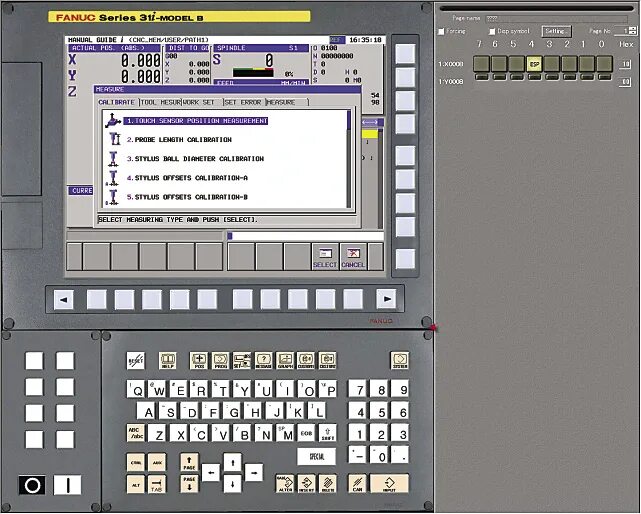Click the DELETE edit key
Viewport: 641px width, 514px height.
coord(328,483)
